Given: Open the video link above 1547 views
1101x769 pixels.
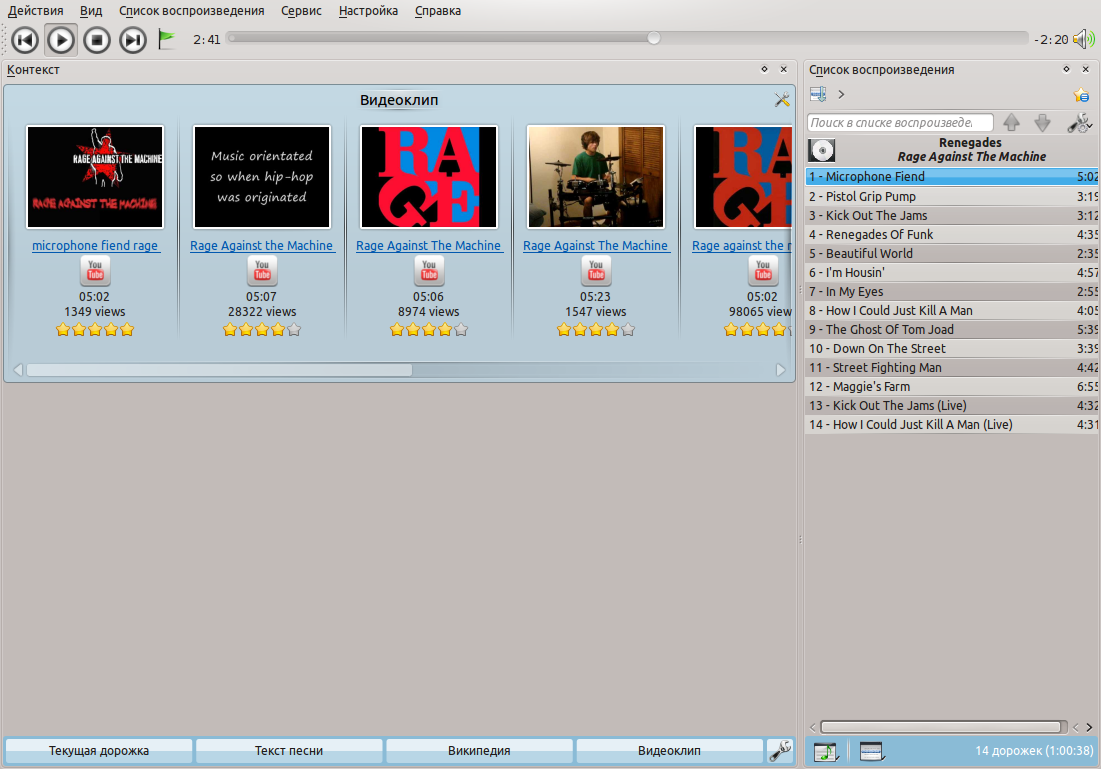Looking at the screenshot, I should (x=596, y=246).
